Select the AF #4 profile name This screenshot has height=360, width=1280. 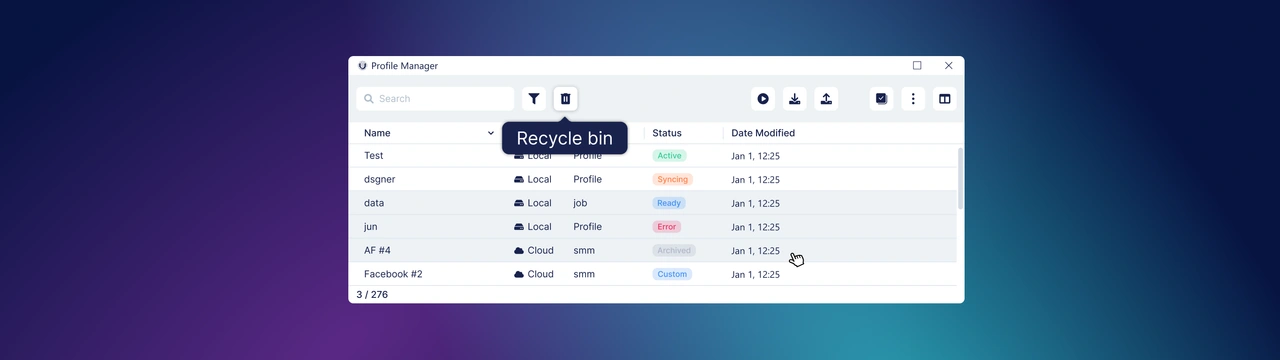click(x=377, y=251)
